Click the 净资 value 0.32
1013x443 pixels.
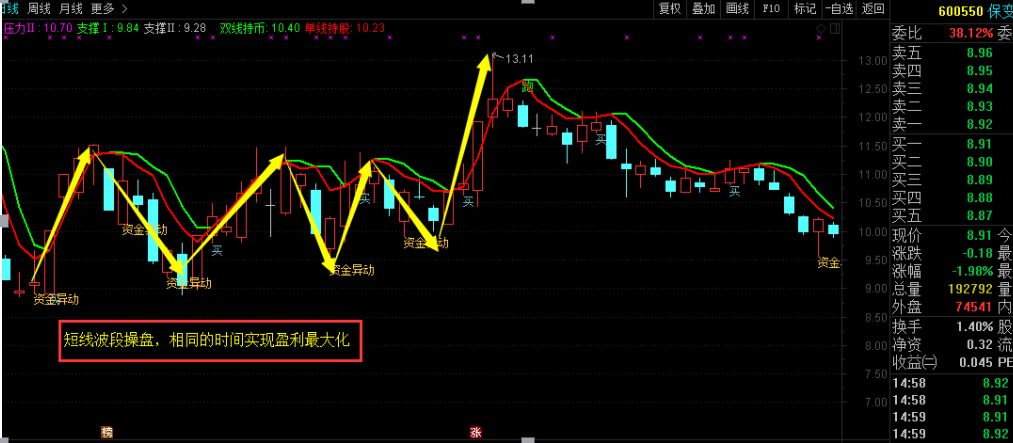(x=981, y=344)
